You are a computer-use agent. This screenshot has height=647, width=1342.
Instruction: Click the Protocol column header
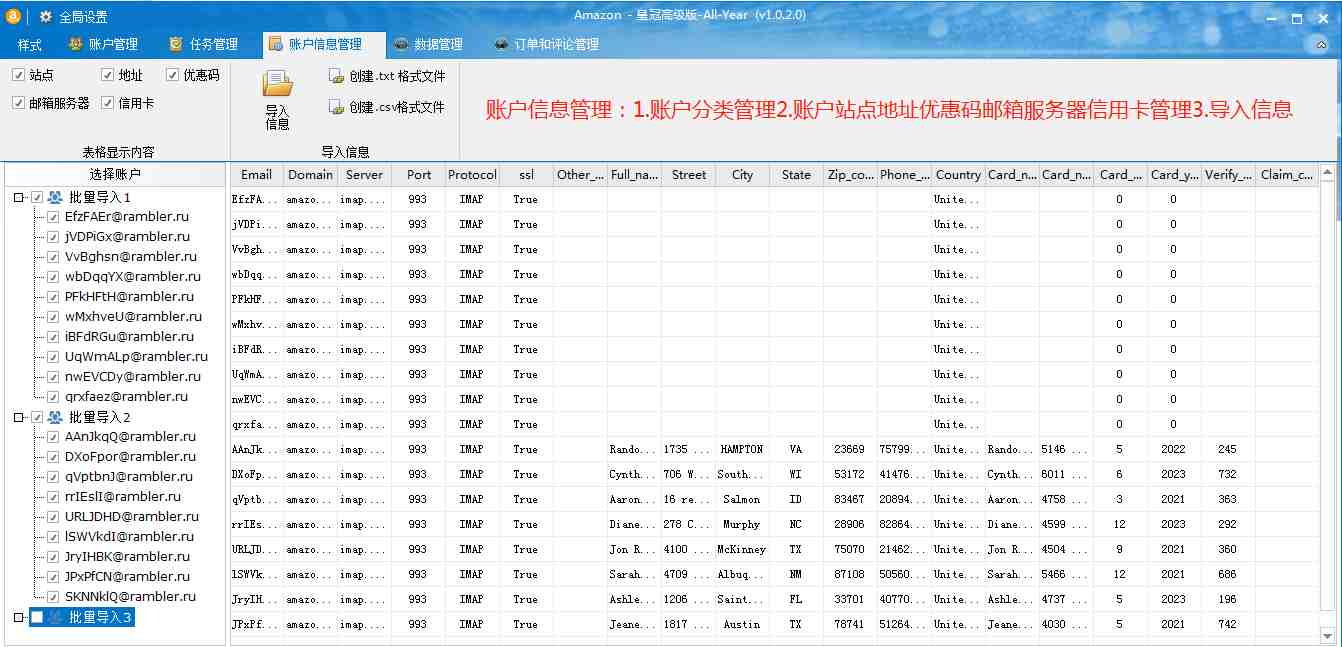[472, 174]
